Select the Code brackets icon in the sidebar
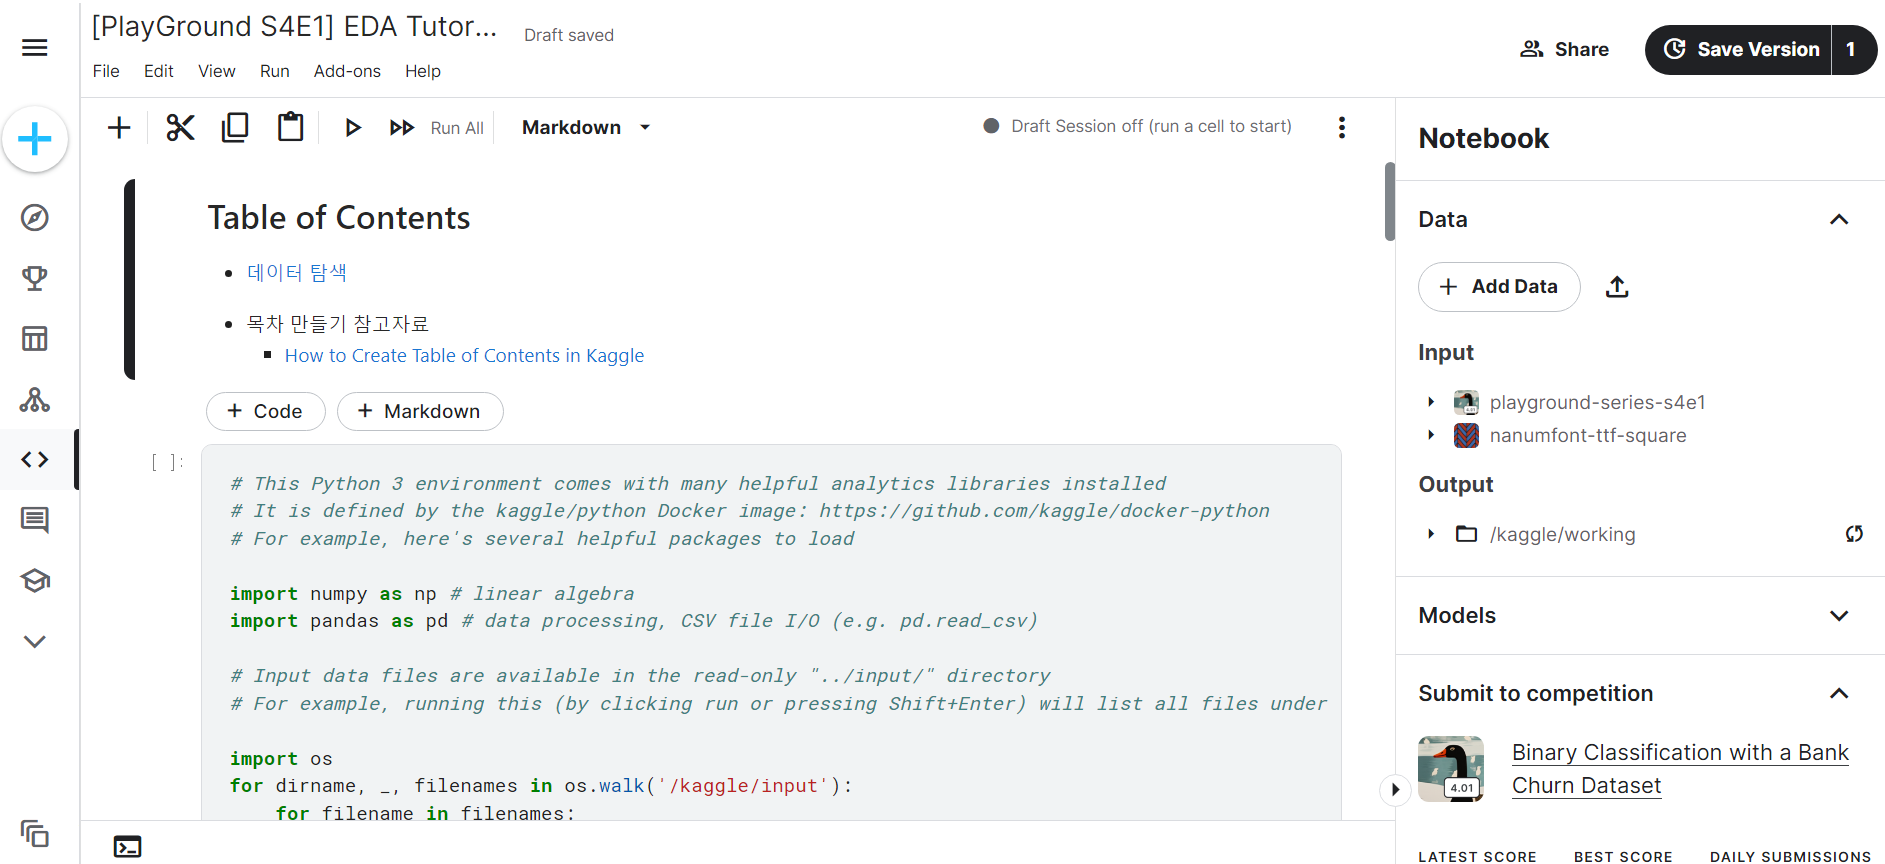Viewport: 1885px width, 864px height. [35, 460]
